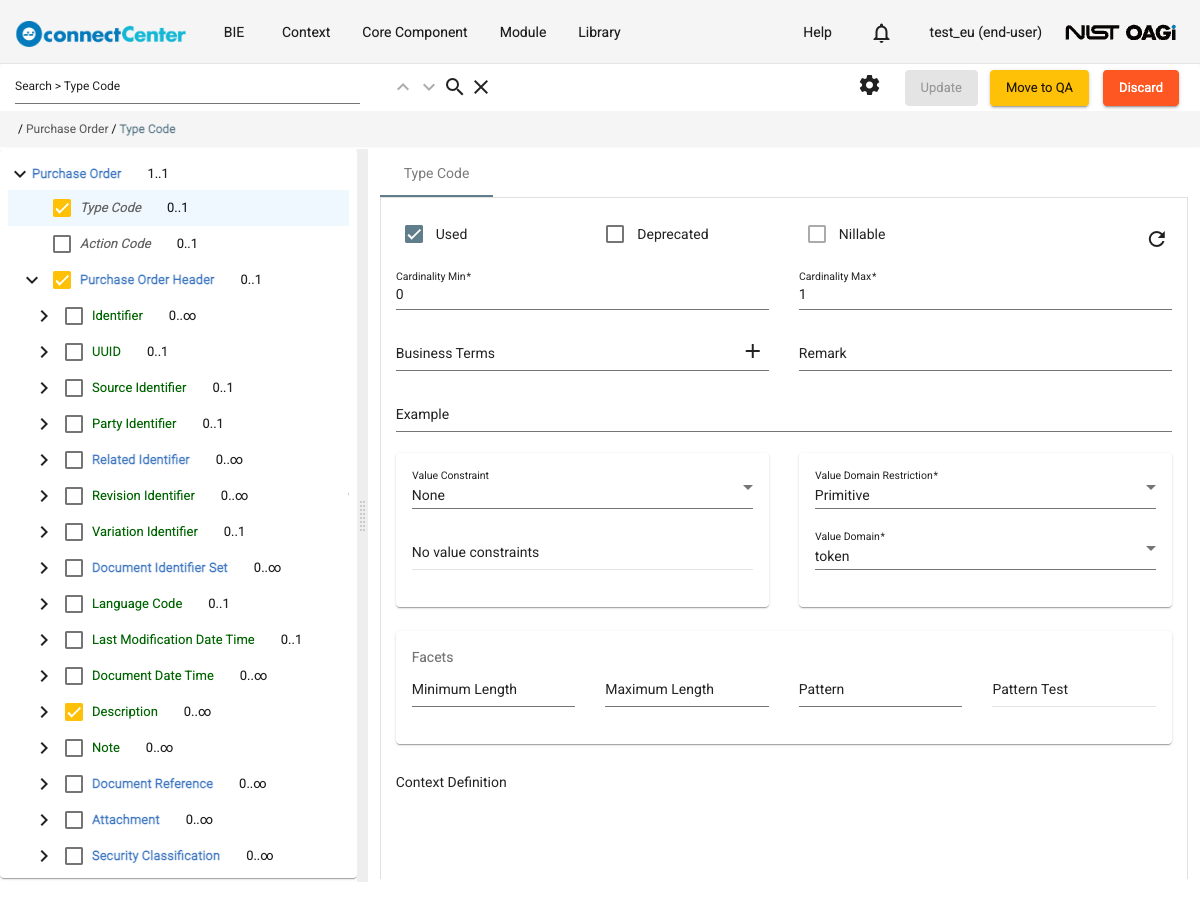
Task: Clear the search with X icon
Action: 481,87
